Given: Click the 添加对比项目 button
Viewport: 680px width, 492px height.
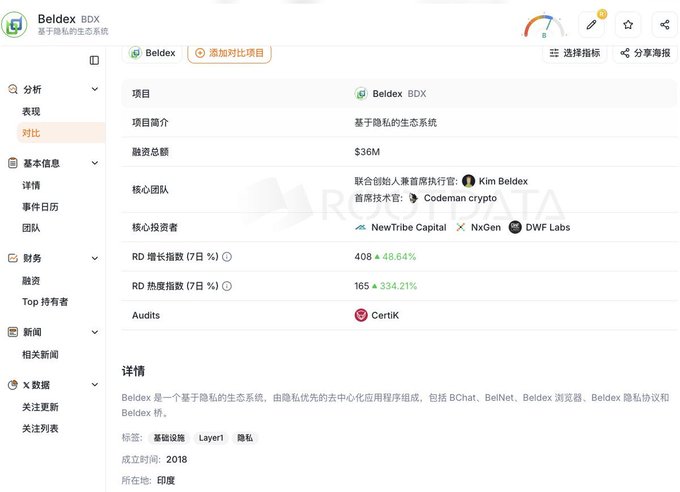Looking at the screenshot, I should (x=229, y=53).
